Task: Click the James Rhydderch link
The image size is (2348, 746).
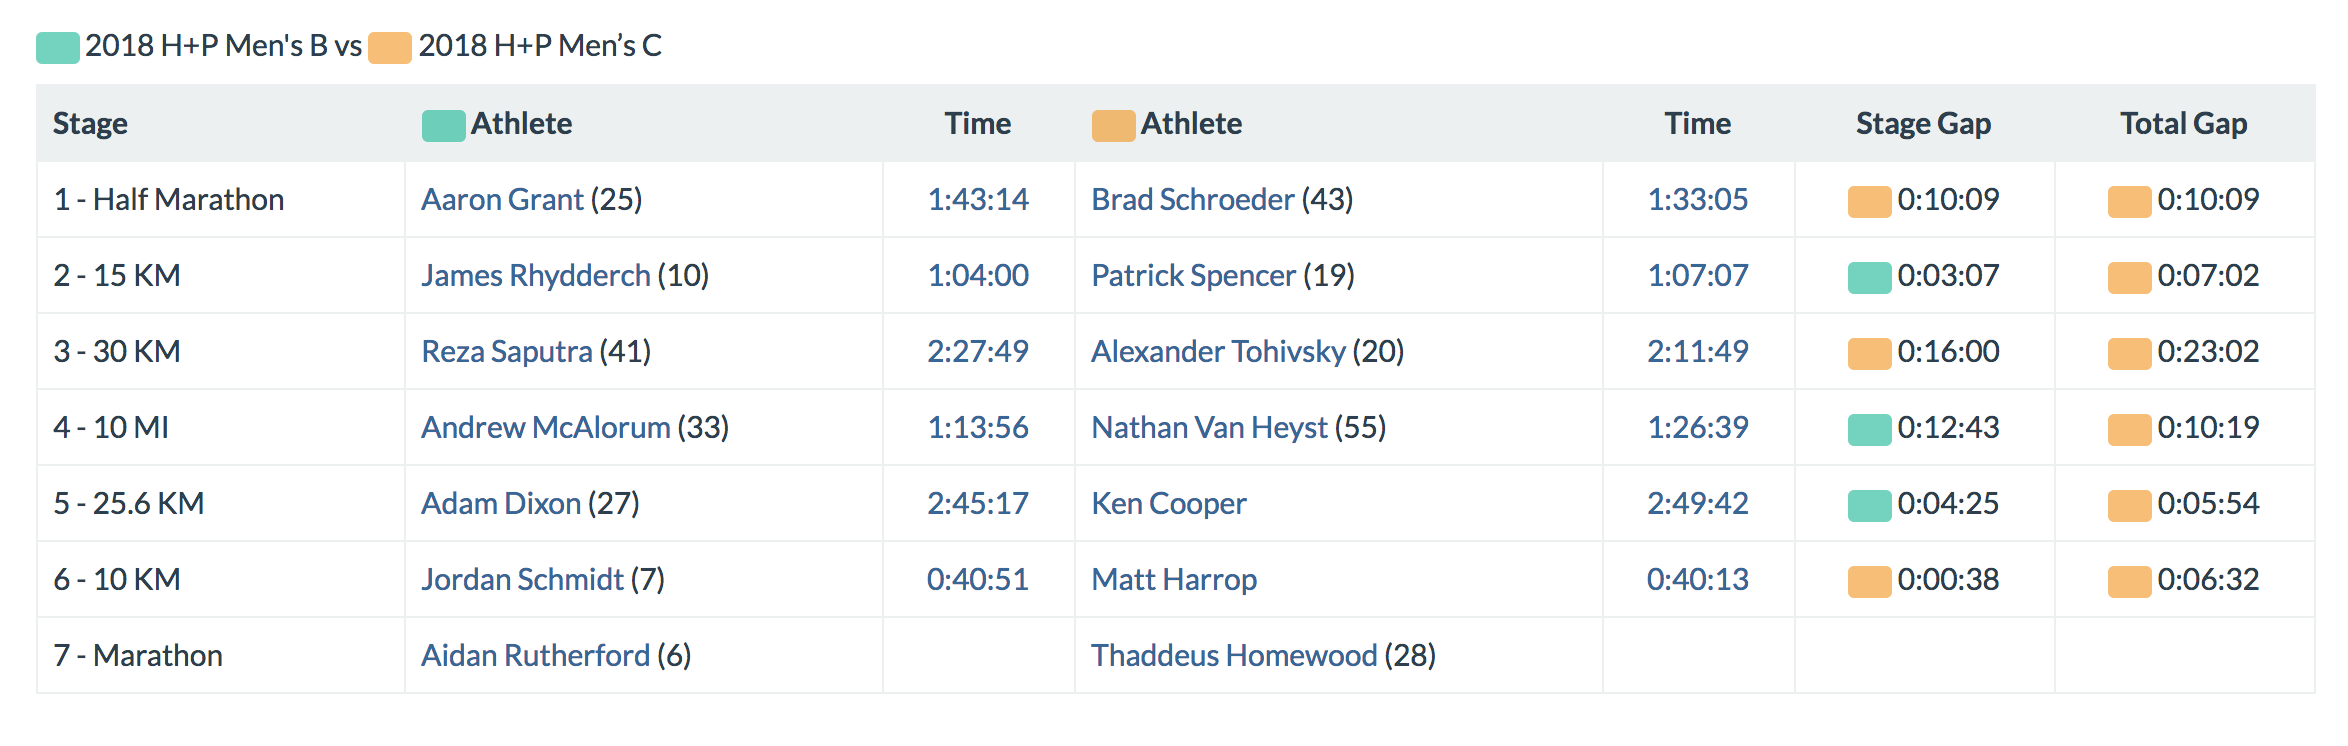Action: tap(535, 276)
